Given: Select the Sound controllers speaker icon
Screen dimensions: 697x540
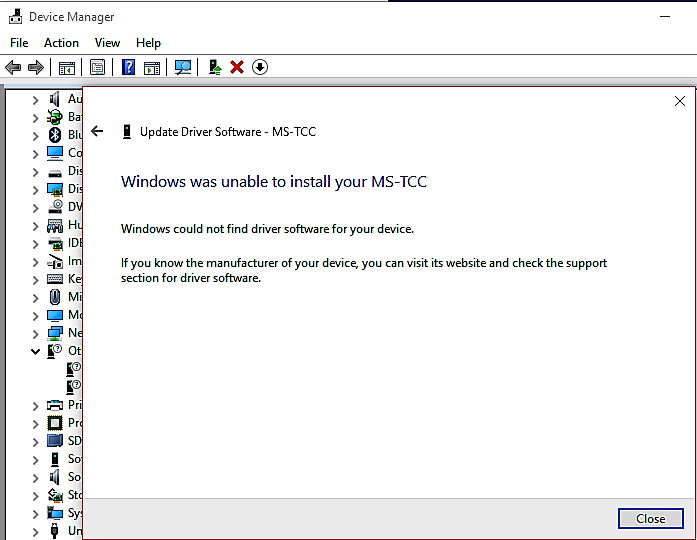Looking at the screenshot, I should pos(55,477).
